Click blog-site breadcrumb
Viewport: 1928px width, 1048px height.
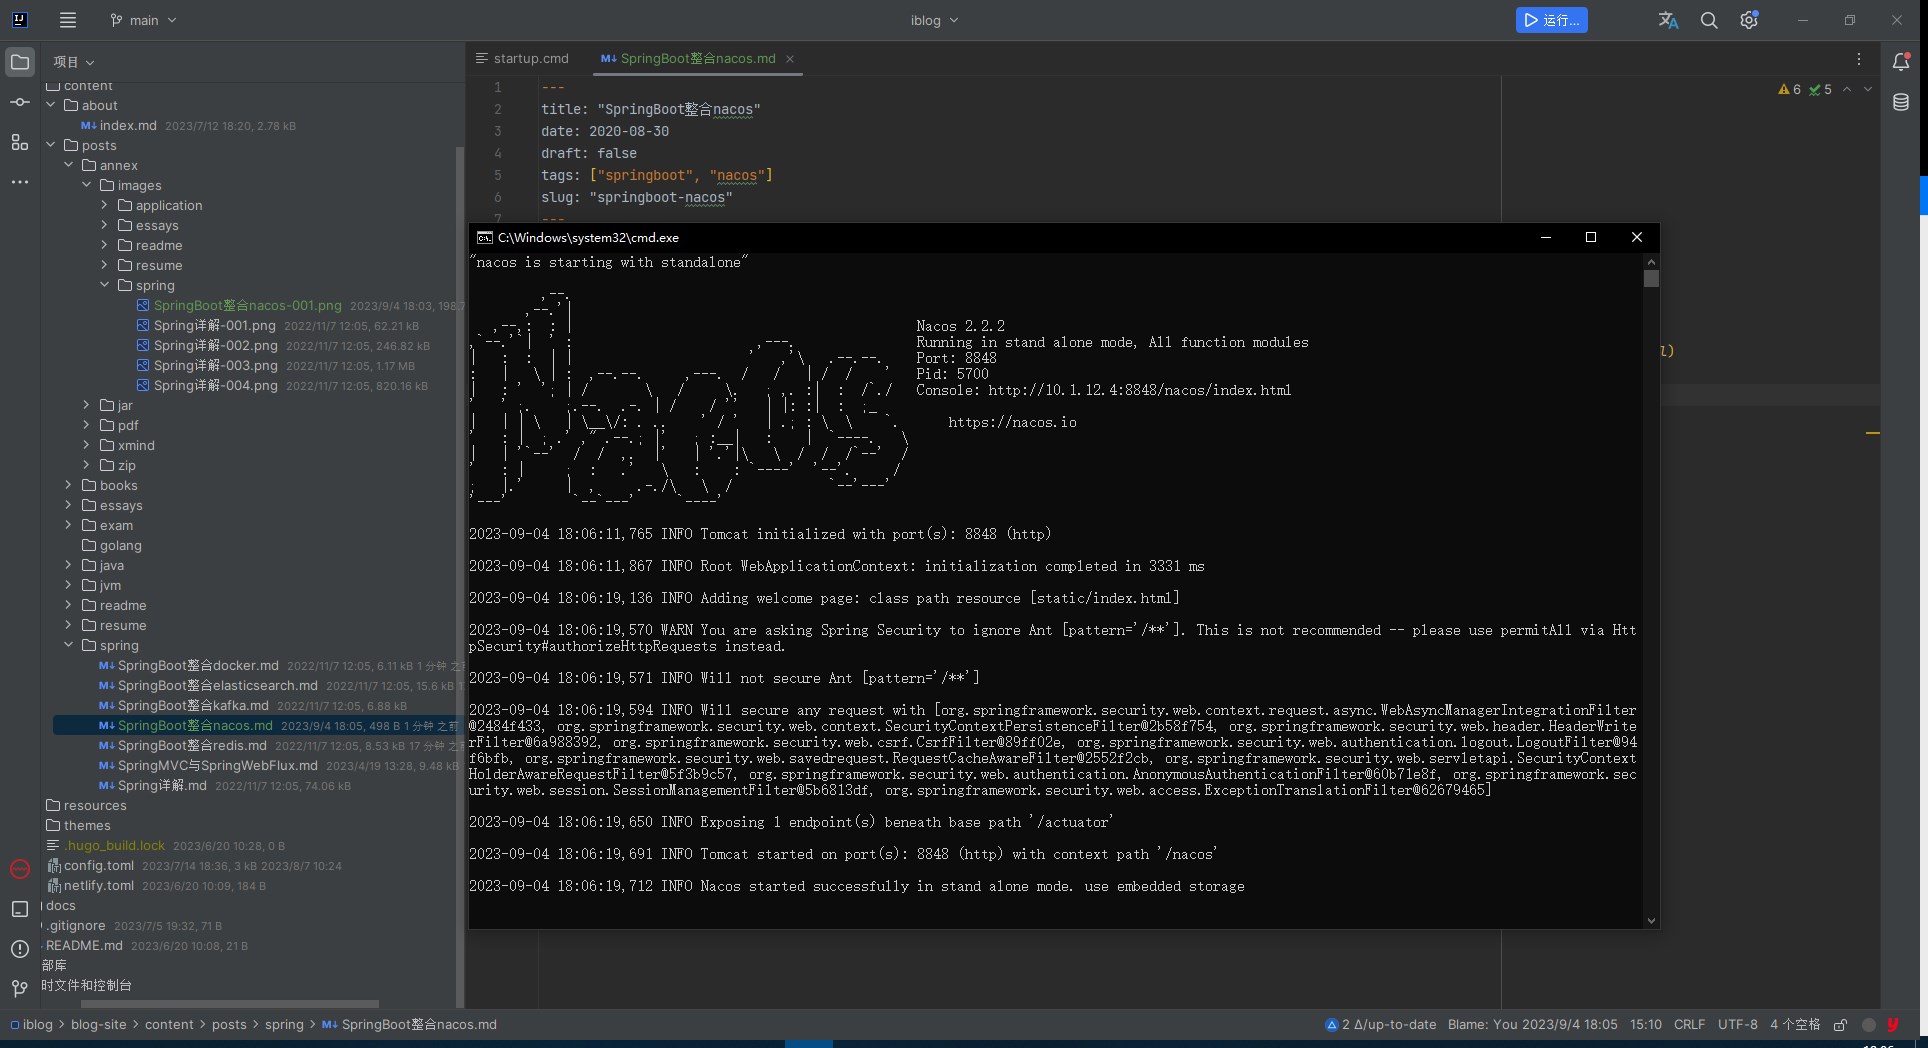(x=99, y=1025)
